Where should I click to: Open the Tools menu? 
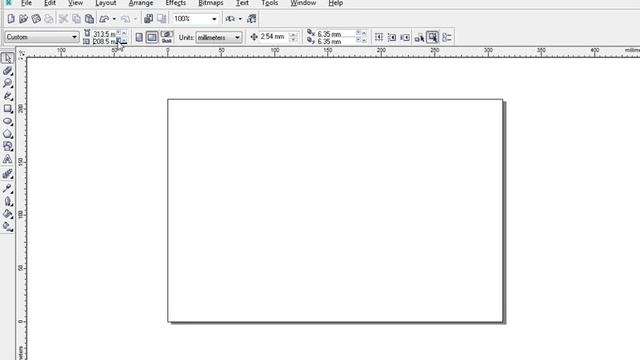[x=269, y=3]
